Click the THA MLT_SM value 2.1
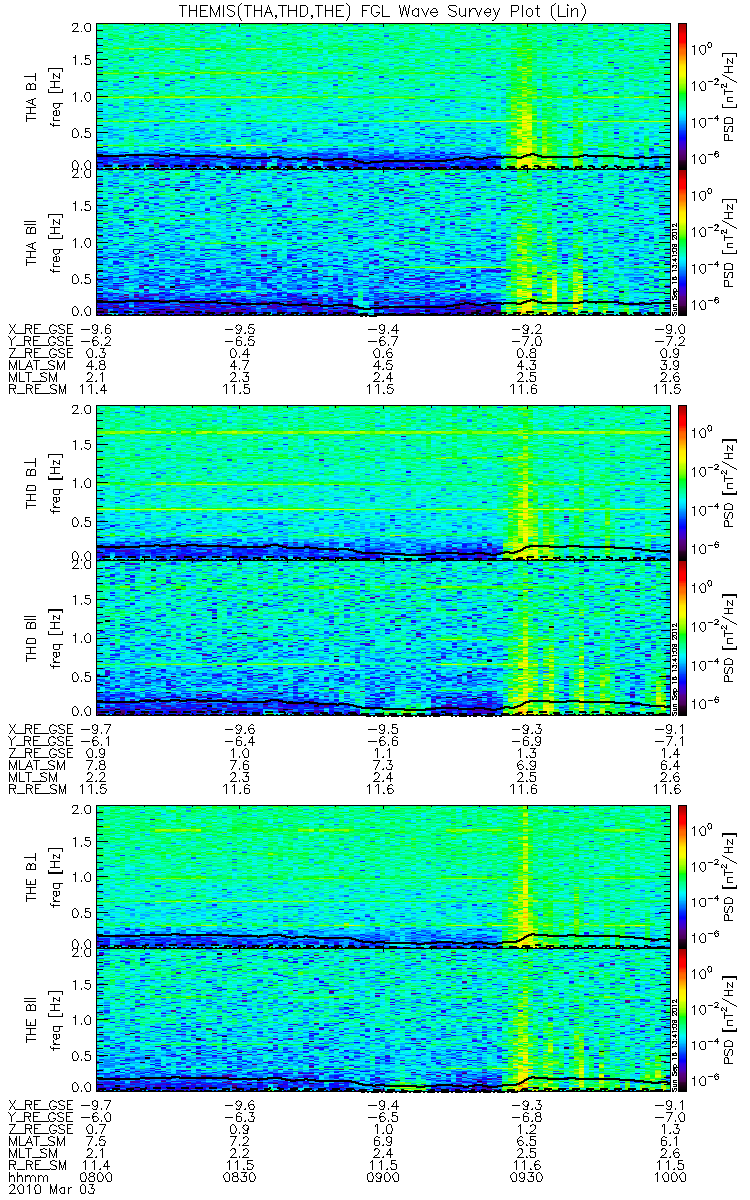The image size is (750, 1200). 97,378
